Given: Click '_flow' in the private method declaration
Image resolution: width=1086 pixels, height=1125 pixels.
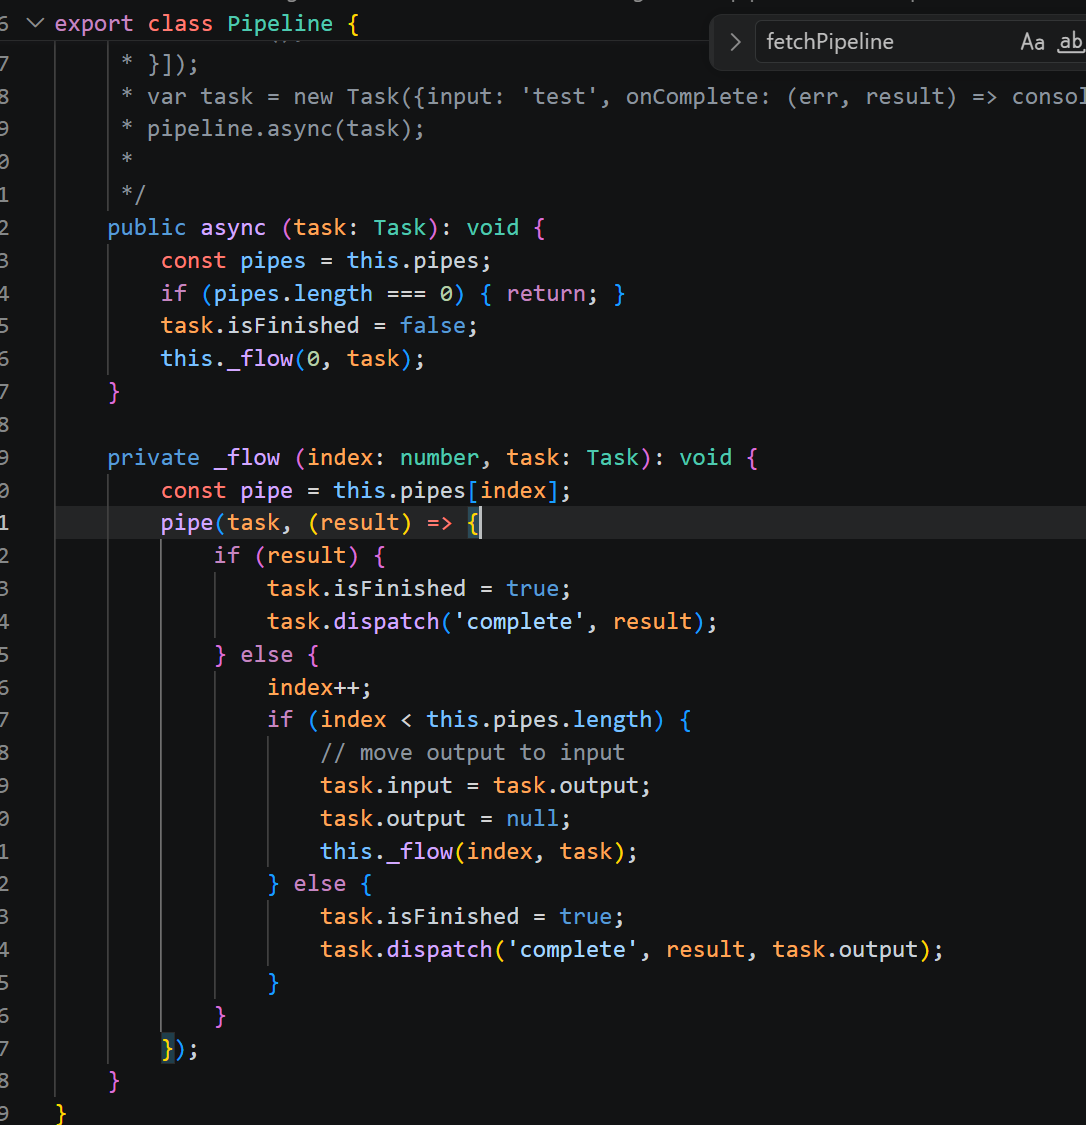Looking at the screenshot, I should (247, 458).
